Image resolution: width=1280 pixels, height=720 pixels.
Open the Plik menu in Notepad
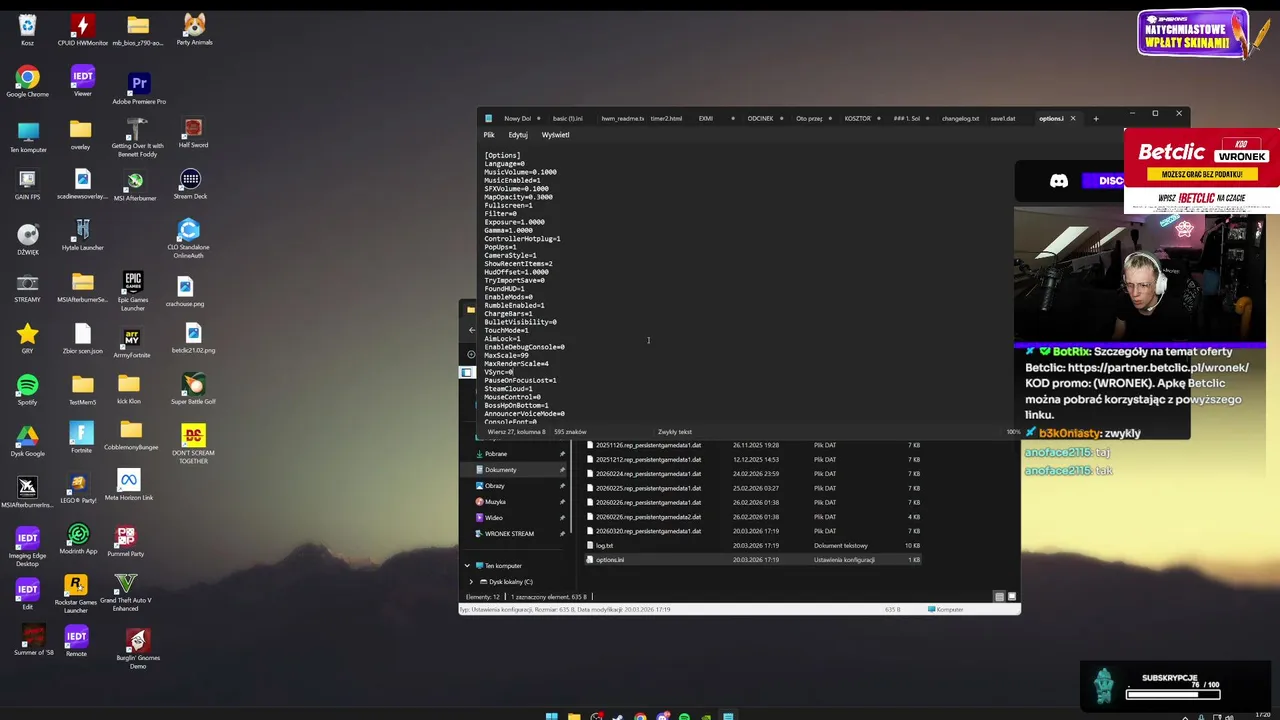click(x=489, y=135)
